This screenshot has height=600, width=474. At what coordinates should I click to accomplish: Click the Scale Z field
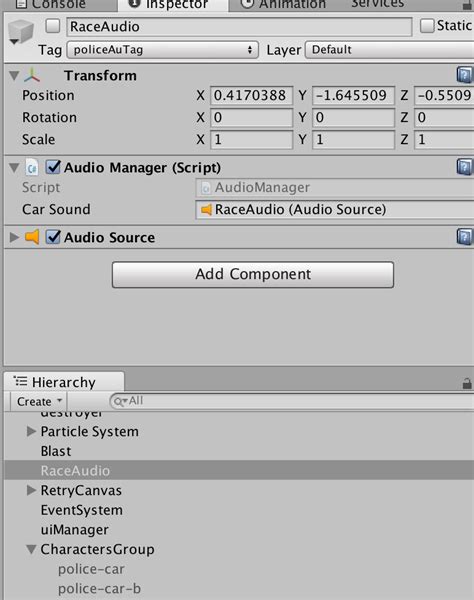[444, 140]
